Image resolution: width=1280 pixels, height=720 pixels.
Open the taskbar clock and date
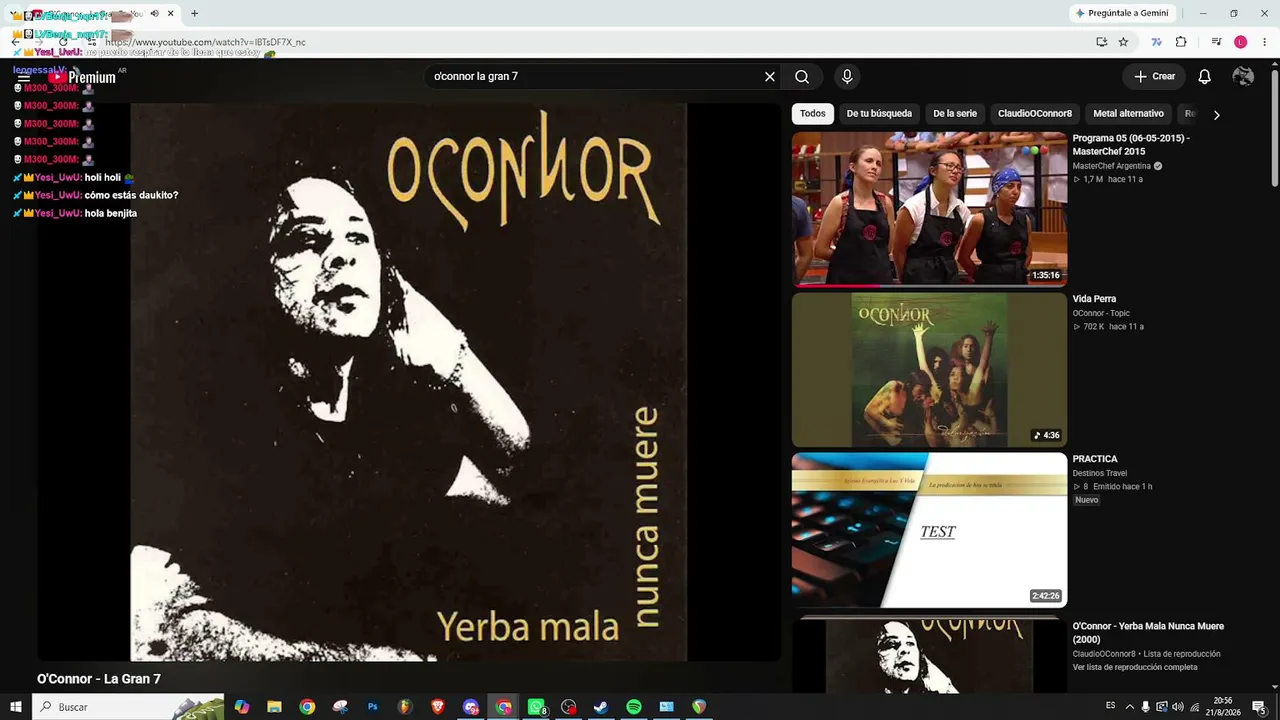click(x=1223, y=707)
